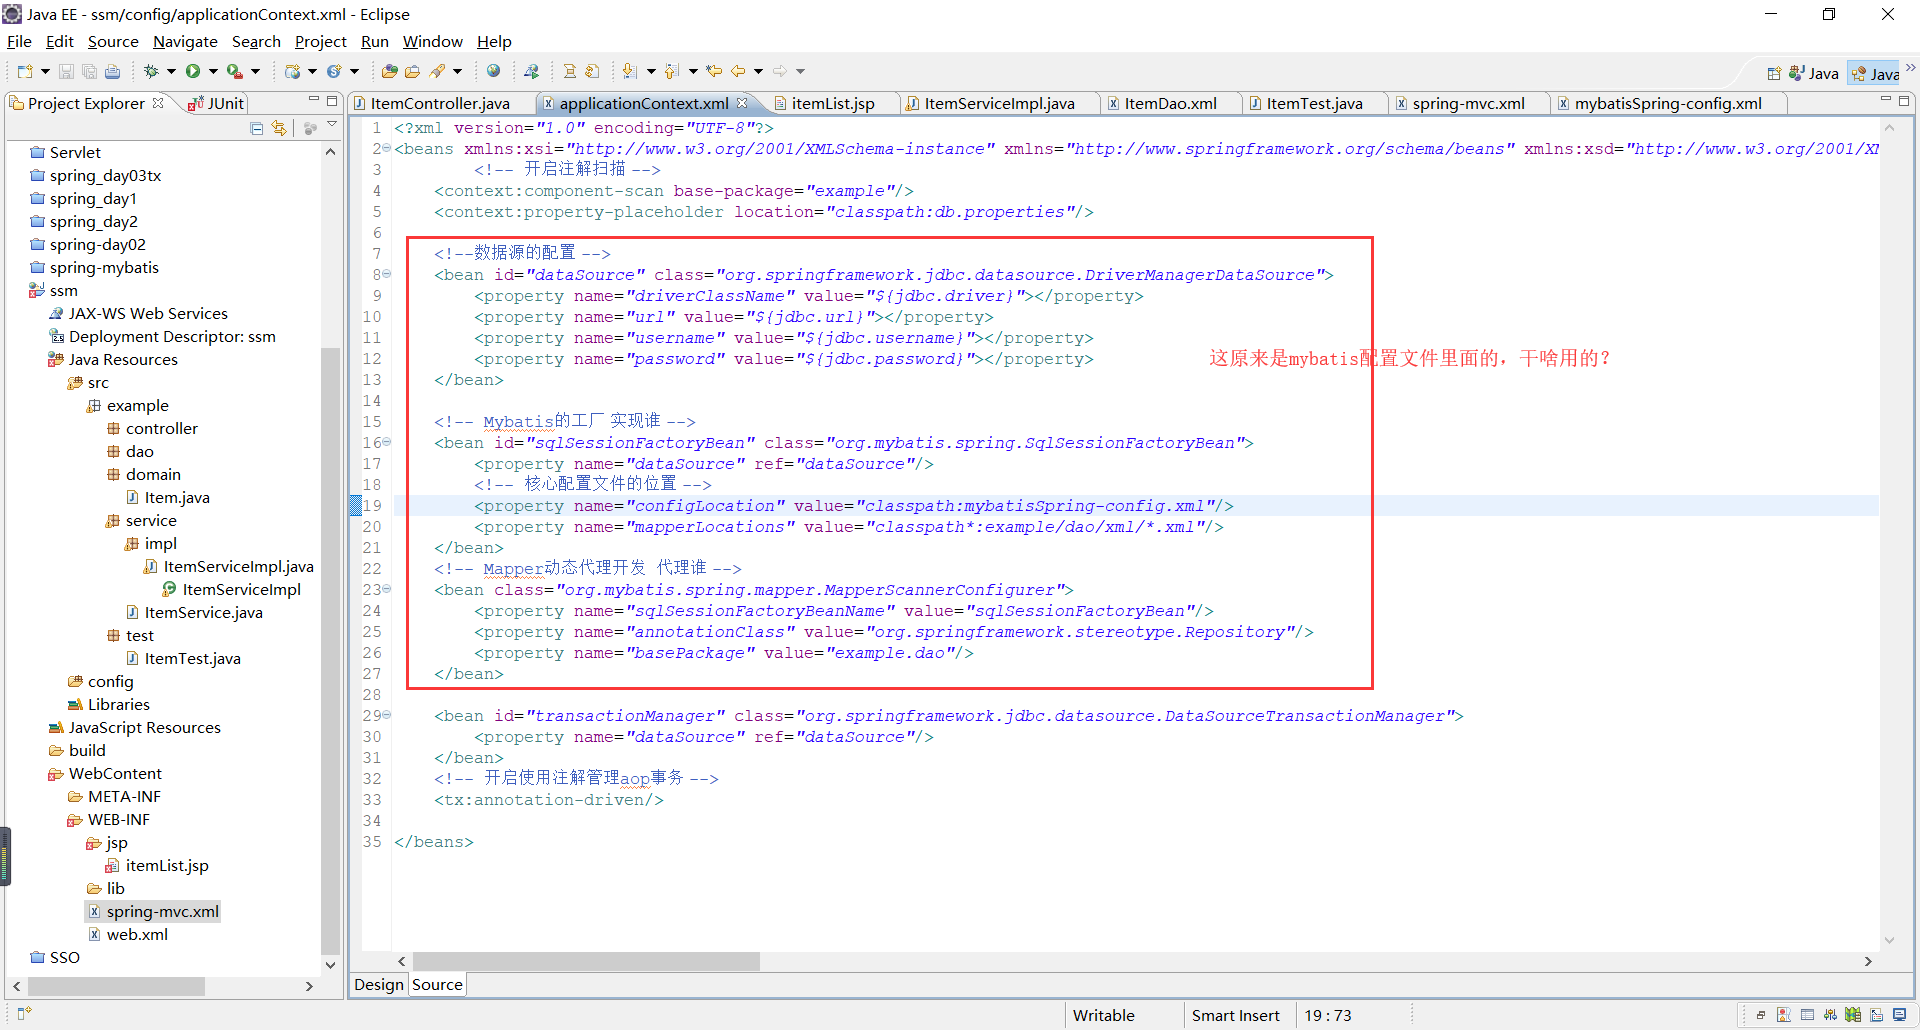Click New Dynamic Web Project icon
This screenshot has width=1920, height=1030.
pos(292,71)
